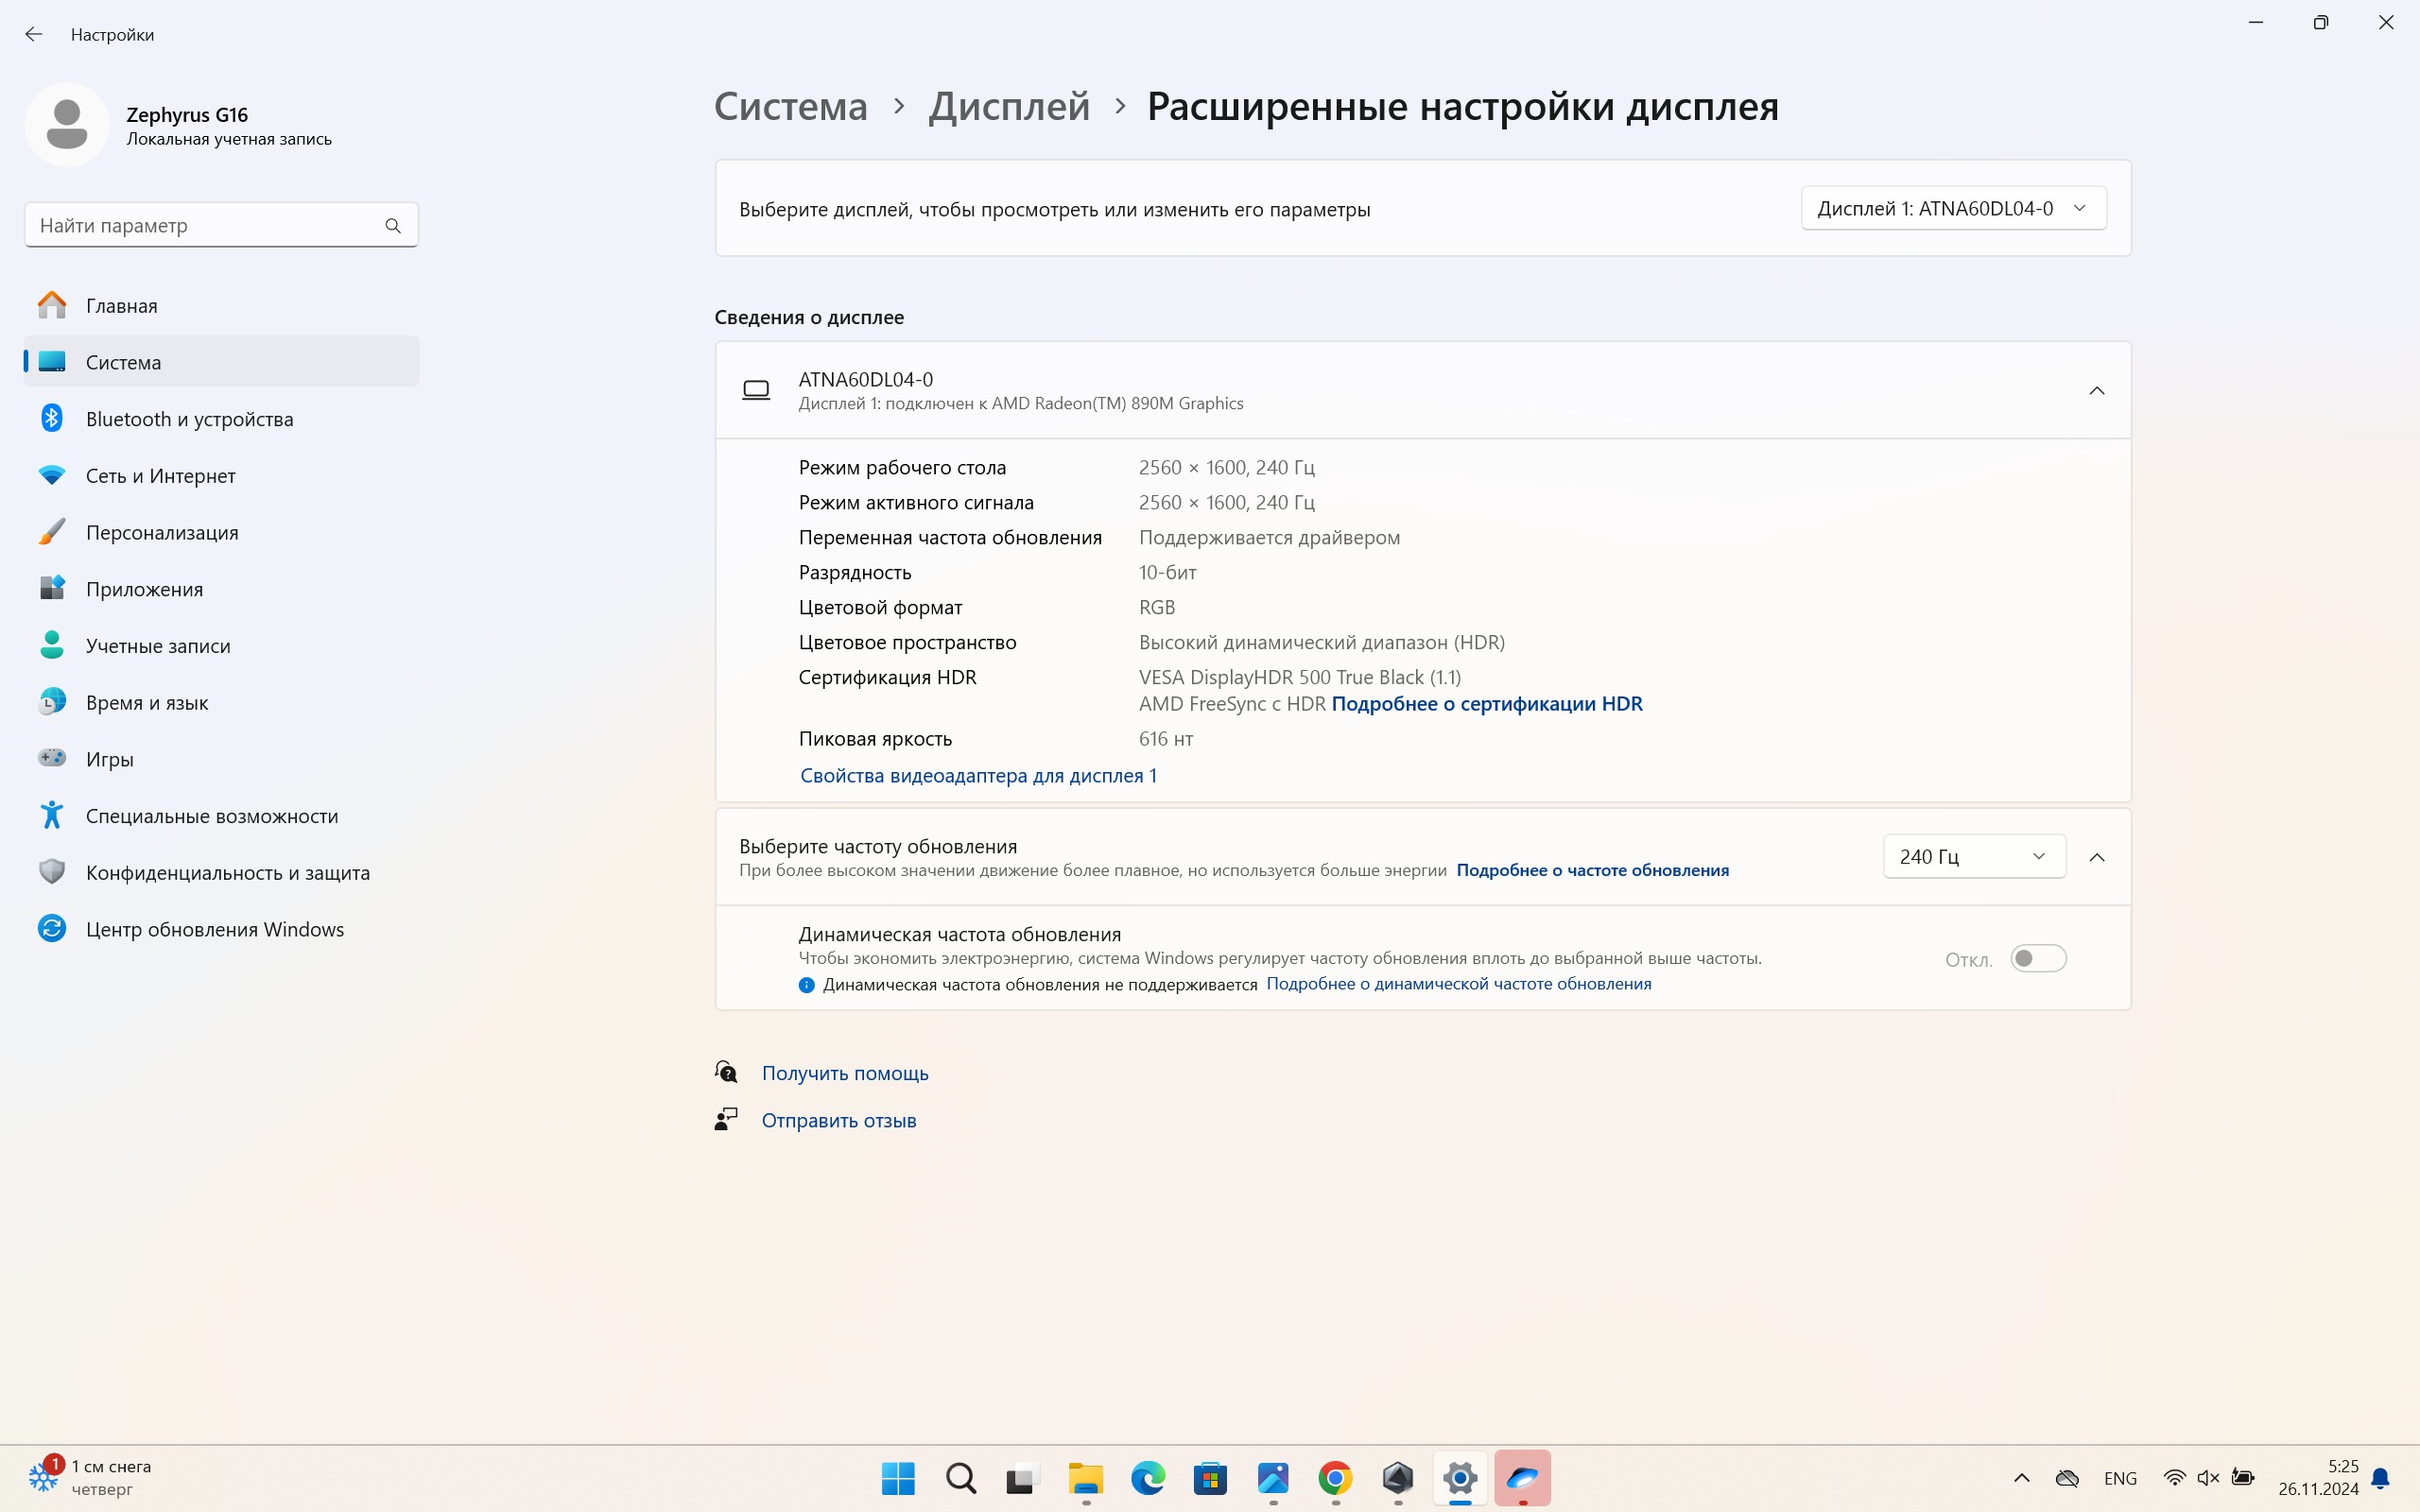
Task: Open Bluetooth и устройства section
Action: coord(221,419)
